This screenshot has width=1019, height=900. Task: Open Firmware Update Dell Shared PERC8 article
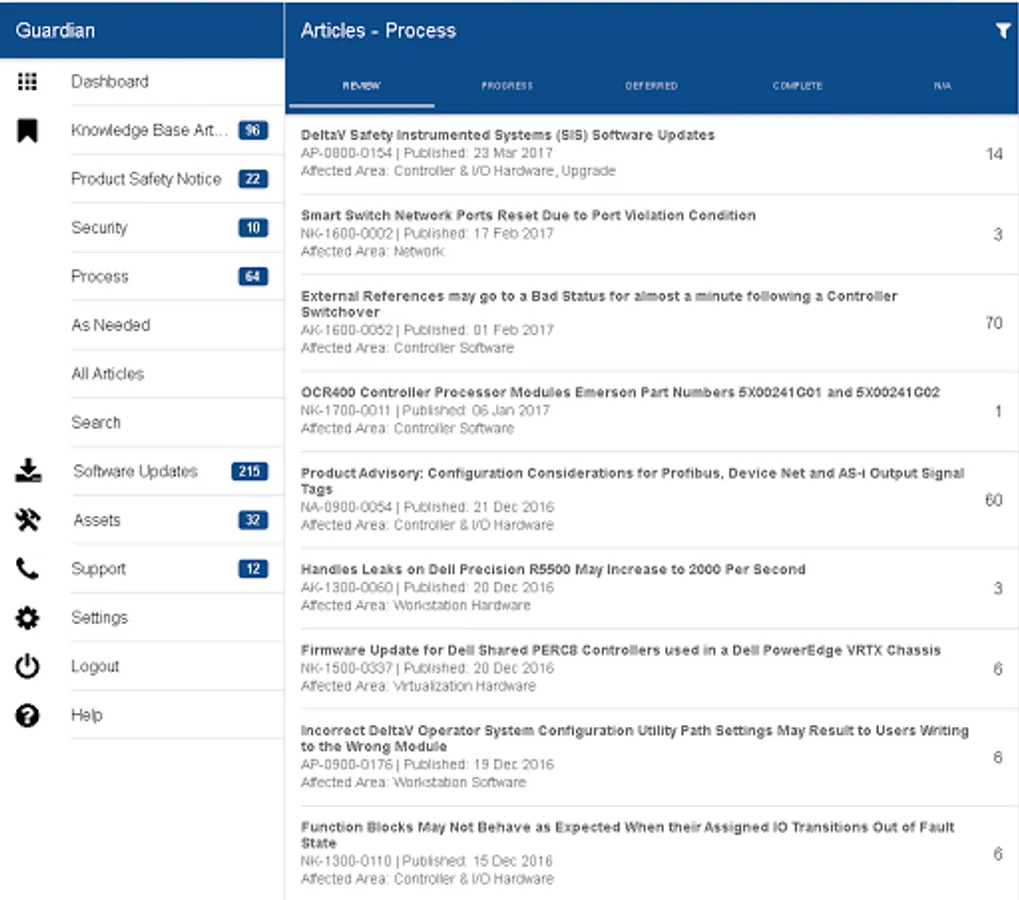click(x=651, y=668)
